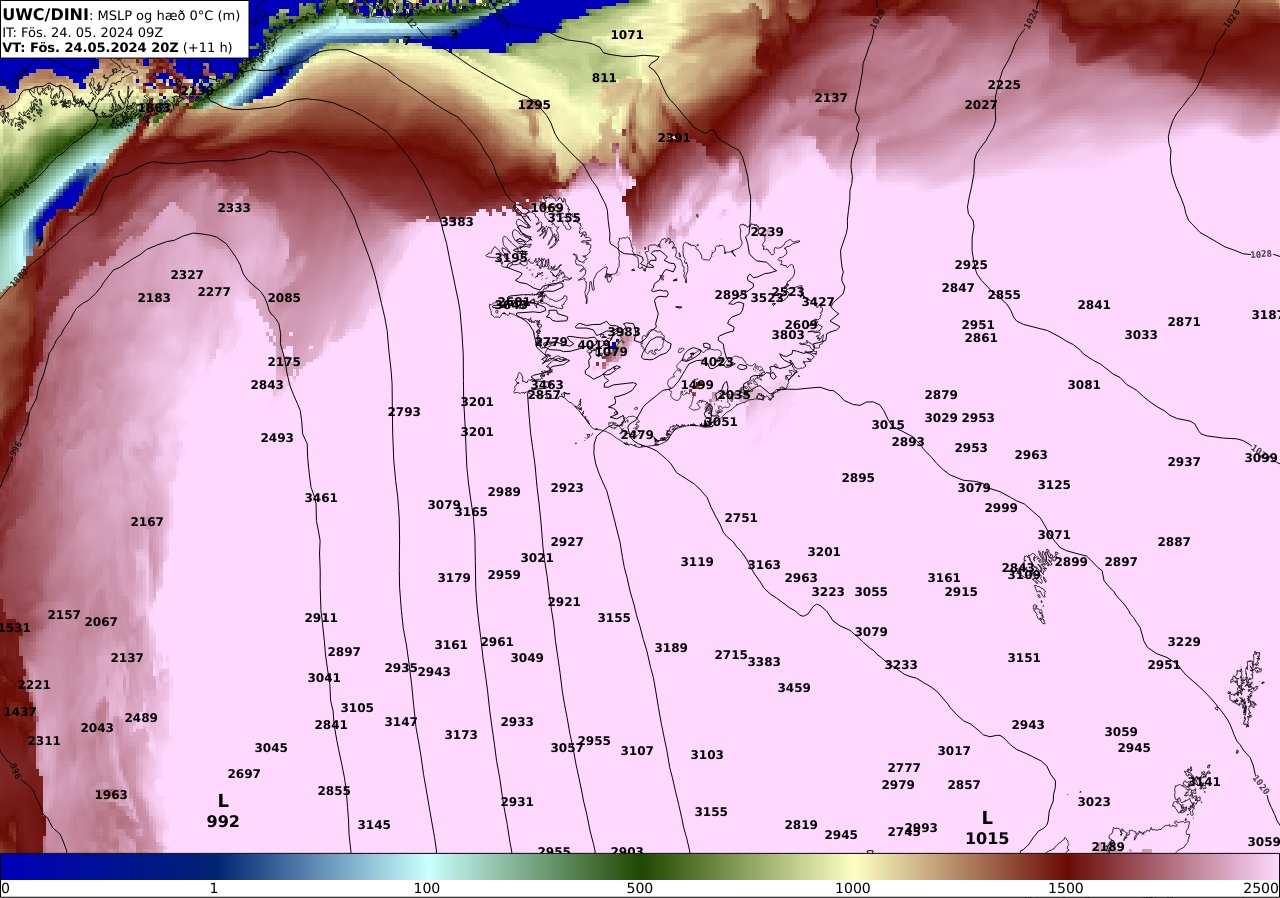This screenshot has width=1280, height=898.
Task: Pick the 2067 value
Action: pyautogui.click(x=101, y=622)
